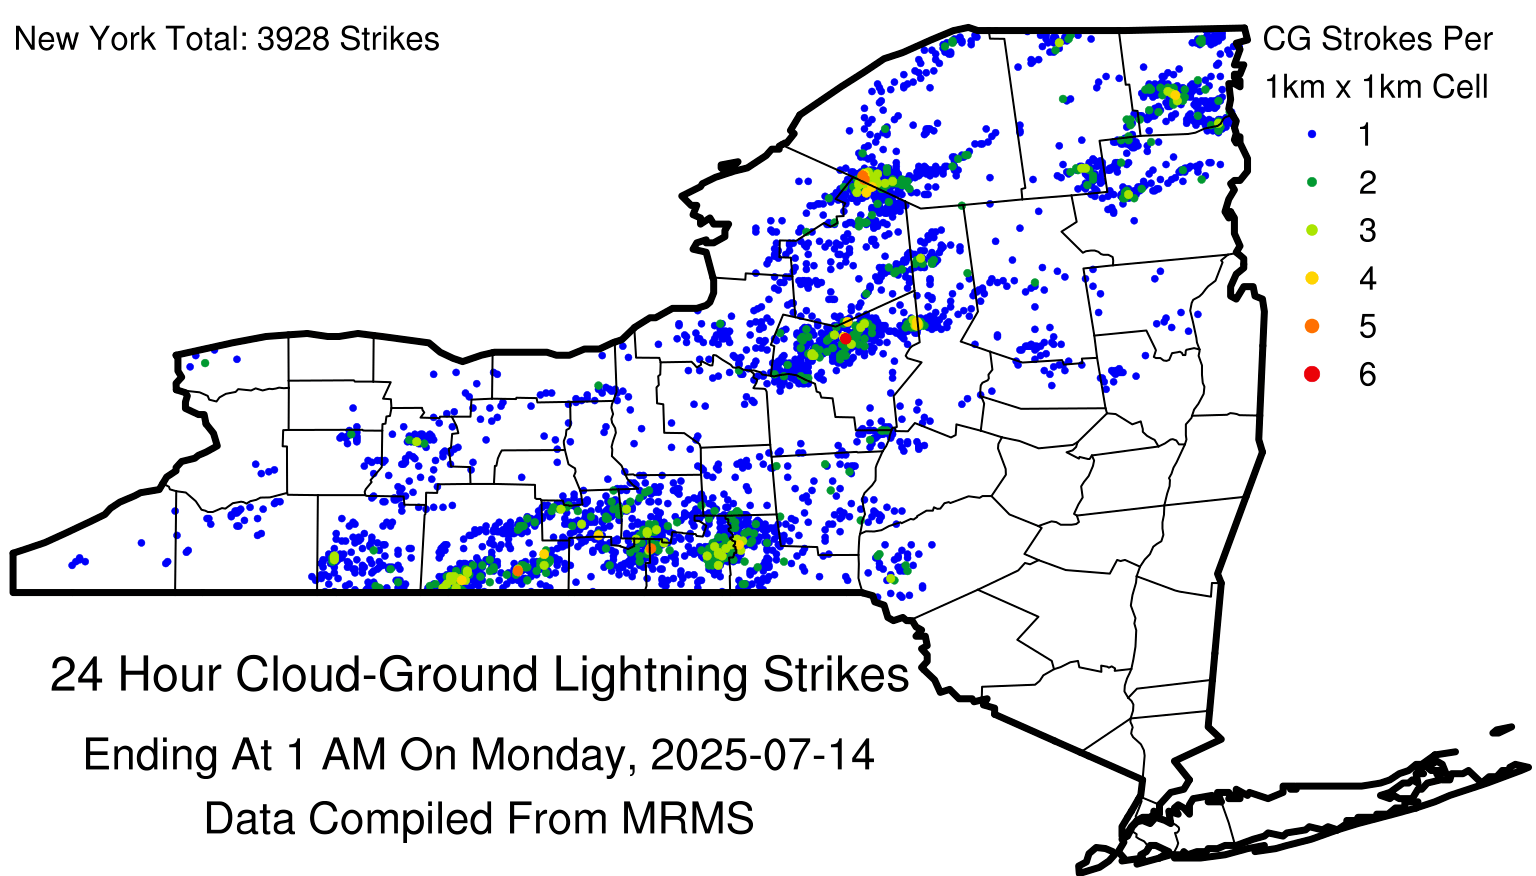Image resolution: width=1536 pixels, height=876 pixels.
Task: Click 'Ending At 1 AM On Monday, 2025-07-14'
Action: click(x=479, y=755)
